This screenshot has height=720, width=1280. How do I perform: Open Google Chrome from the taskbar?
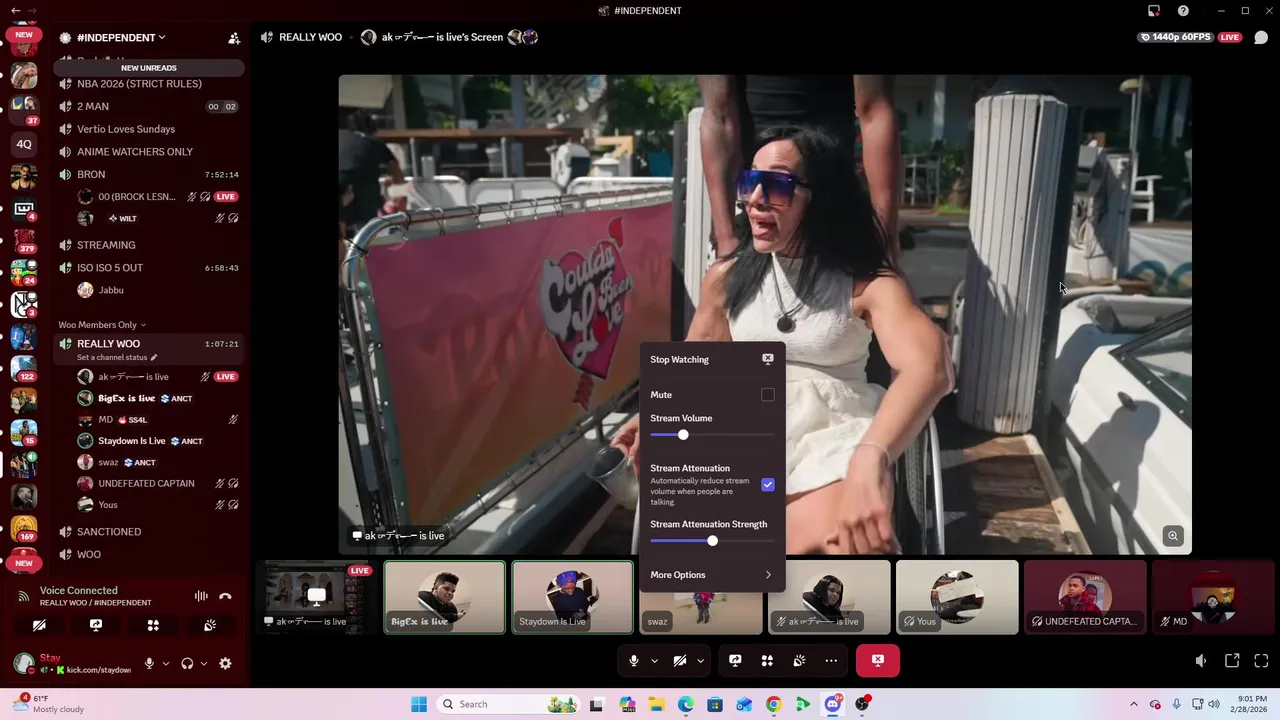[x=773, y=704]
